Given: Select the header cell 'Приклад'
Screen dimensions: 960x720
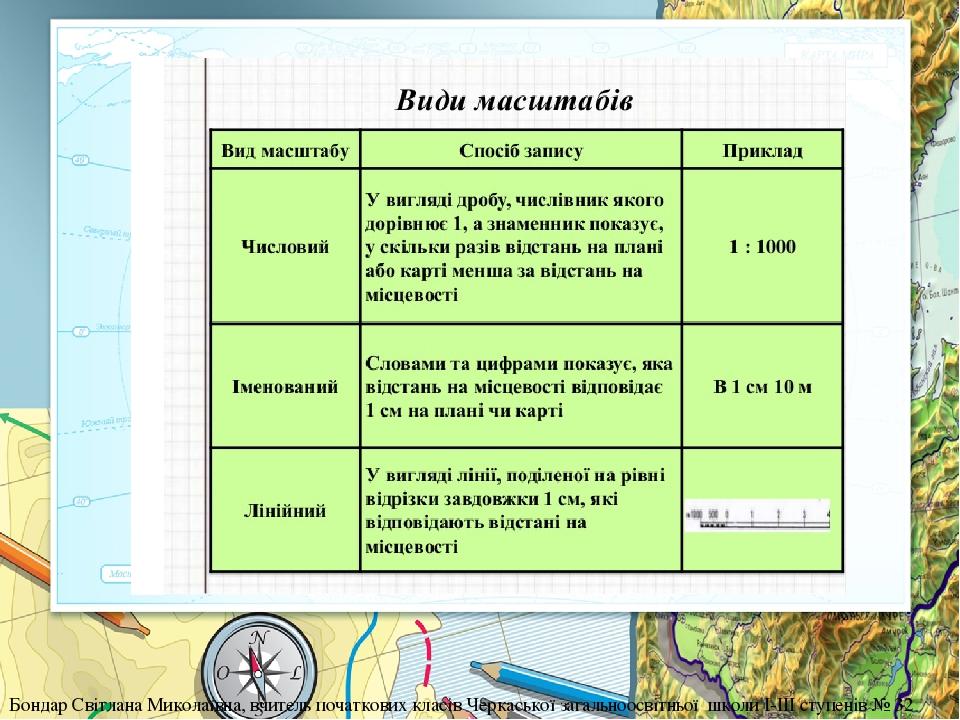Looking at the screenshot, I should (x=762, y=150).
